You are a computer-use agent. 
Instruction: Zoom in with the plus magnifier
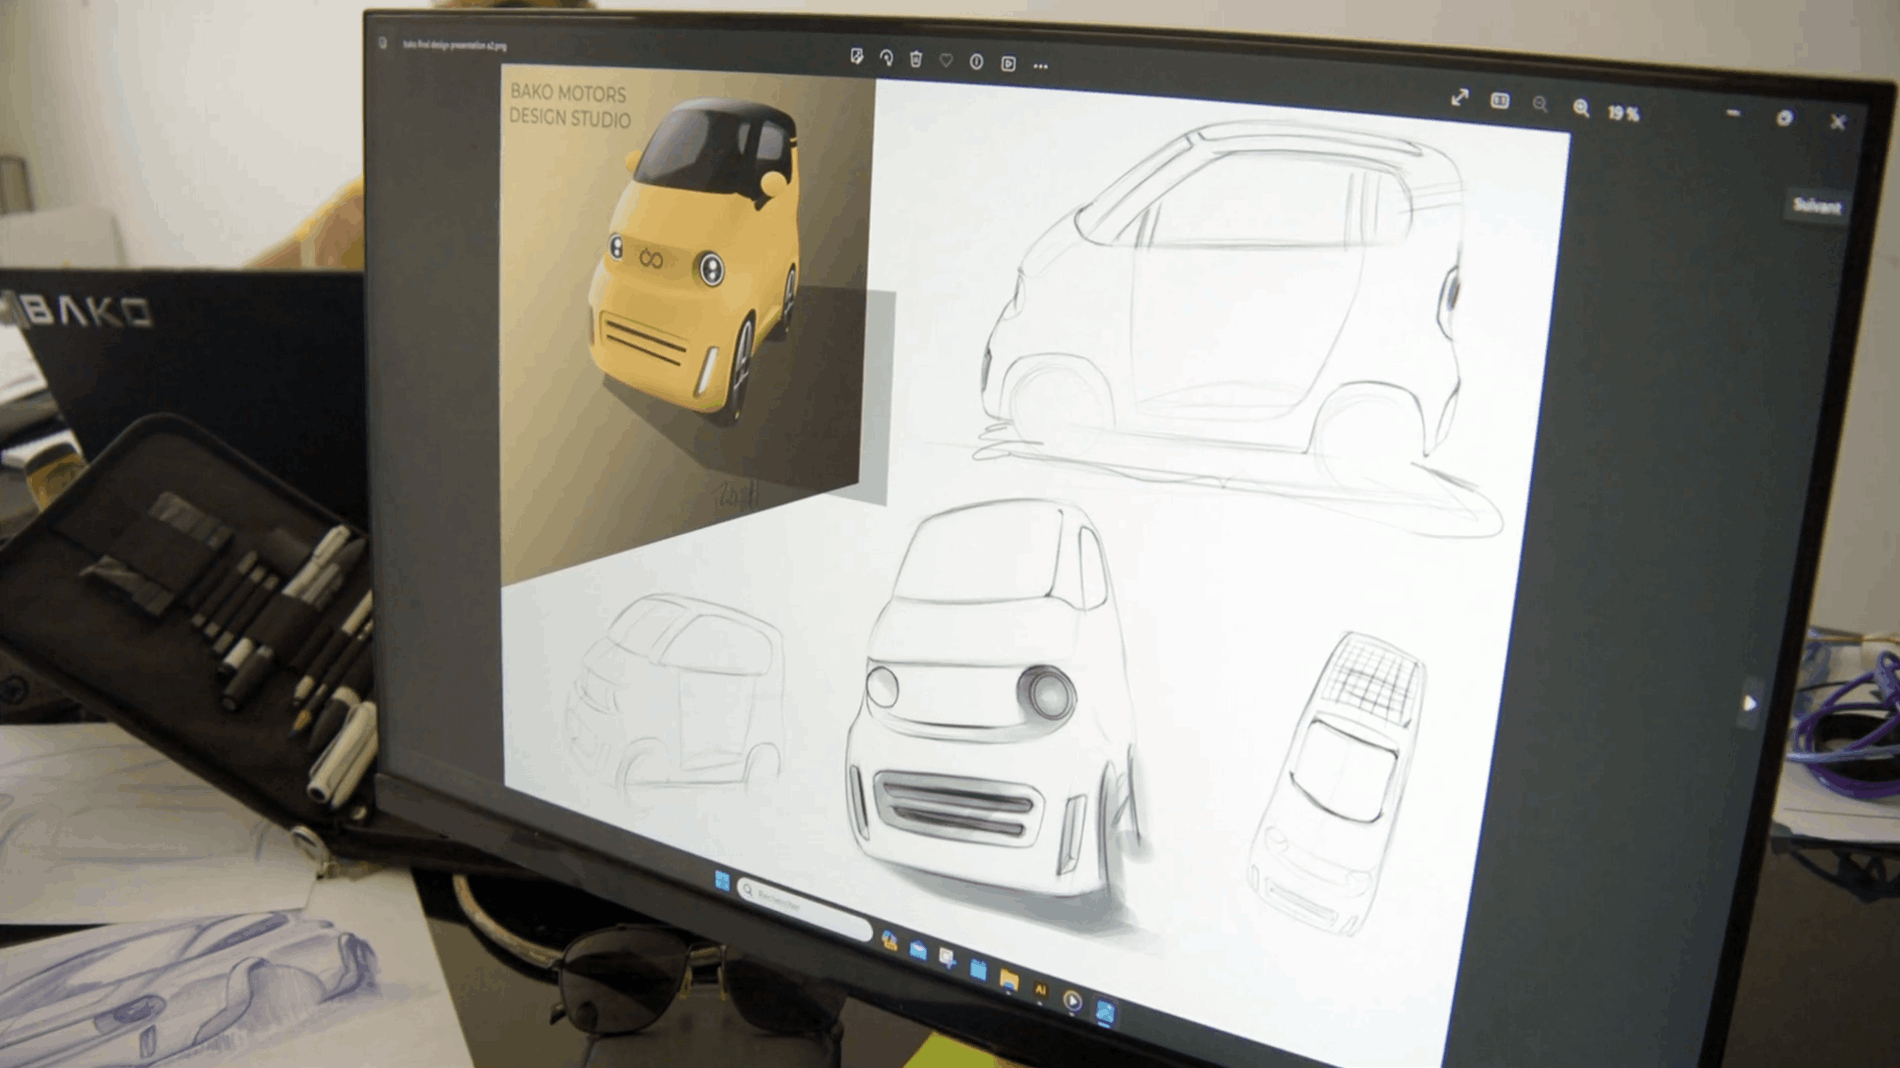[1581, 108]
